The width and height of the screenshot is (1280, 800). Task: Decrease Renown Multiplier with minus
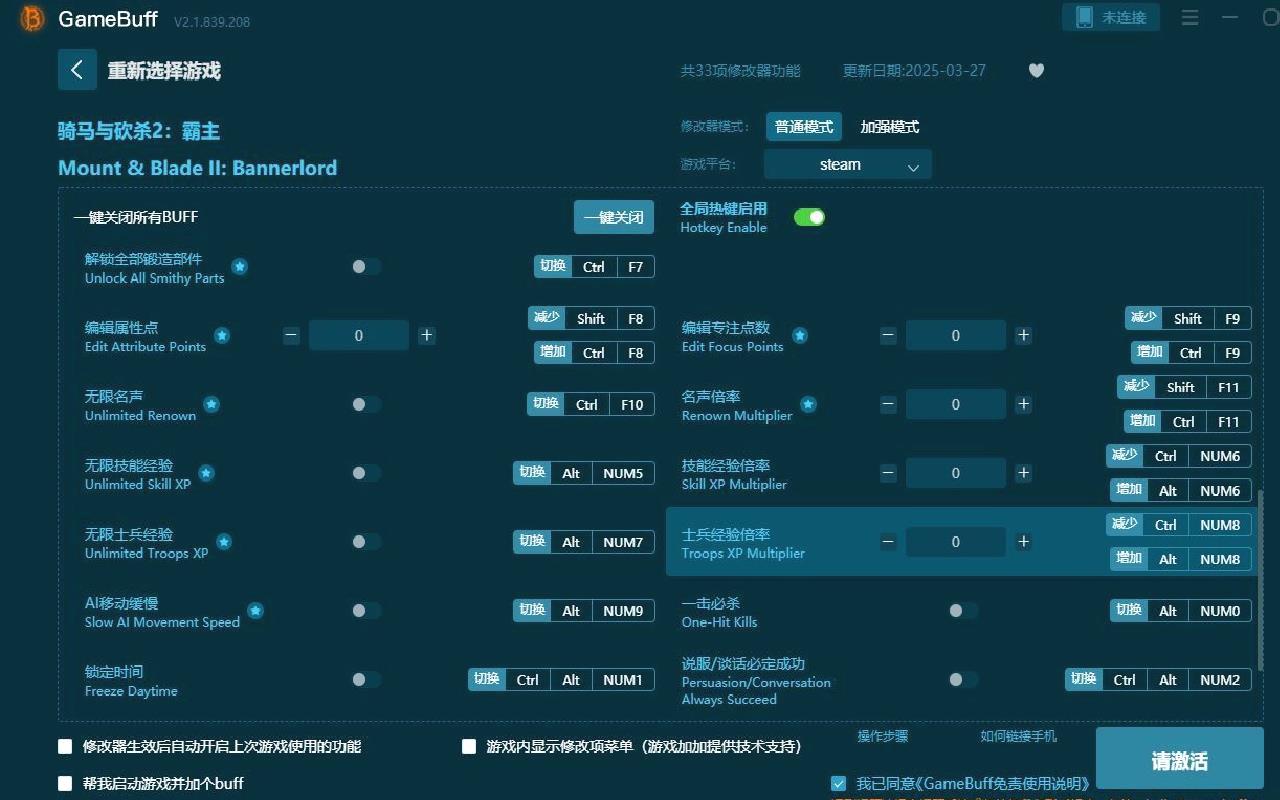point(888,405)
